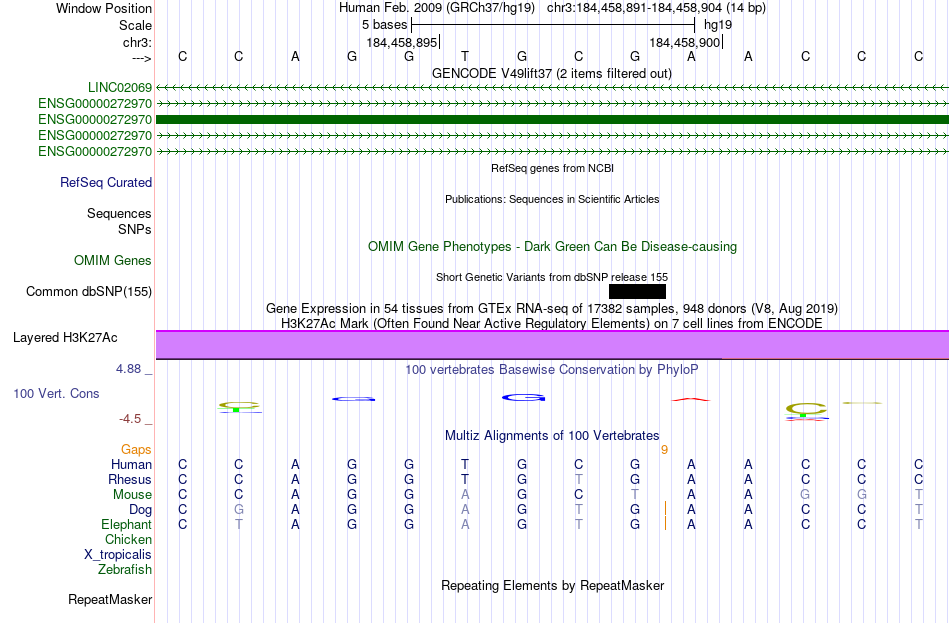Select the Elephant alignment row label
950x623 pixels.
126,525
